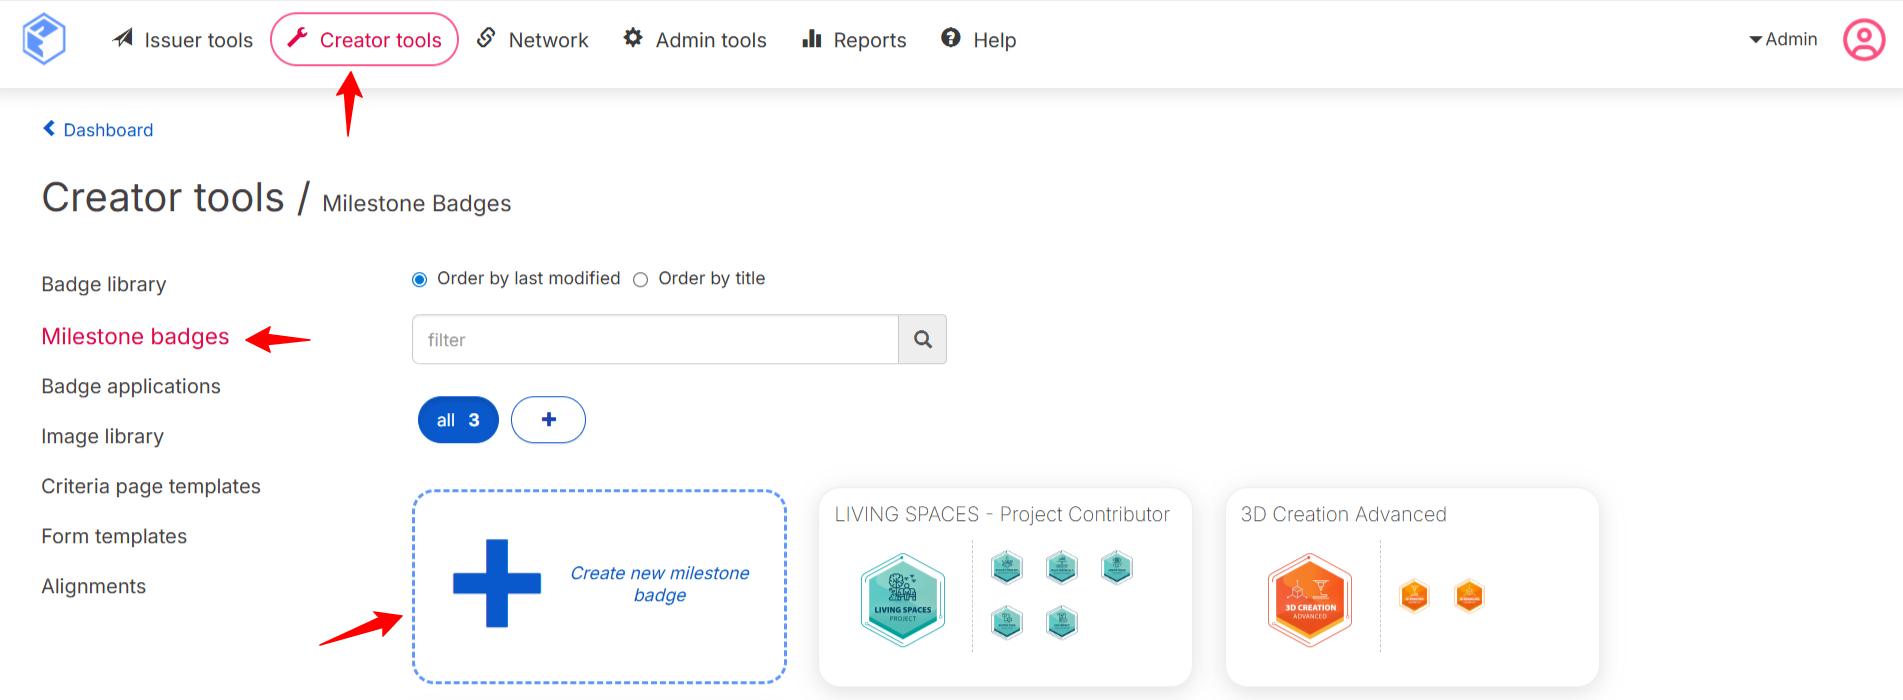Open the Issuer tools menu

183,40
